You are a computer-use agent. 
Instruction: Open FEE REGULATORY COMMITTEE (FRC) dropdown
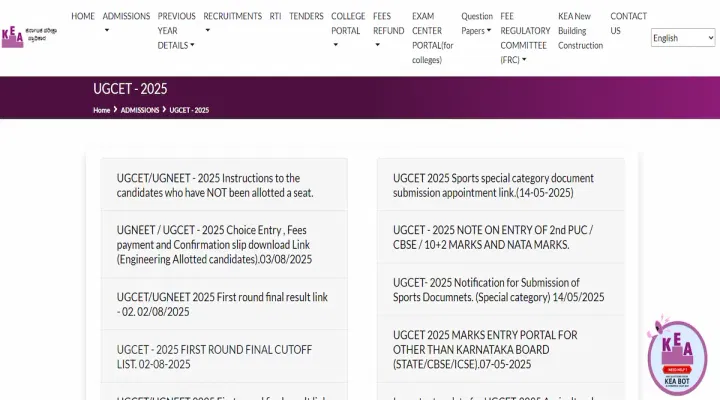pos(525,38)
